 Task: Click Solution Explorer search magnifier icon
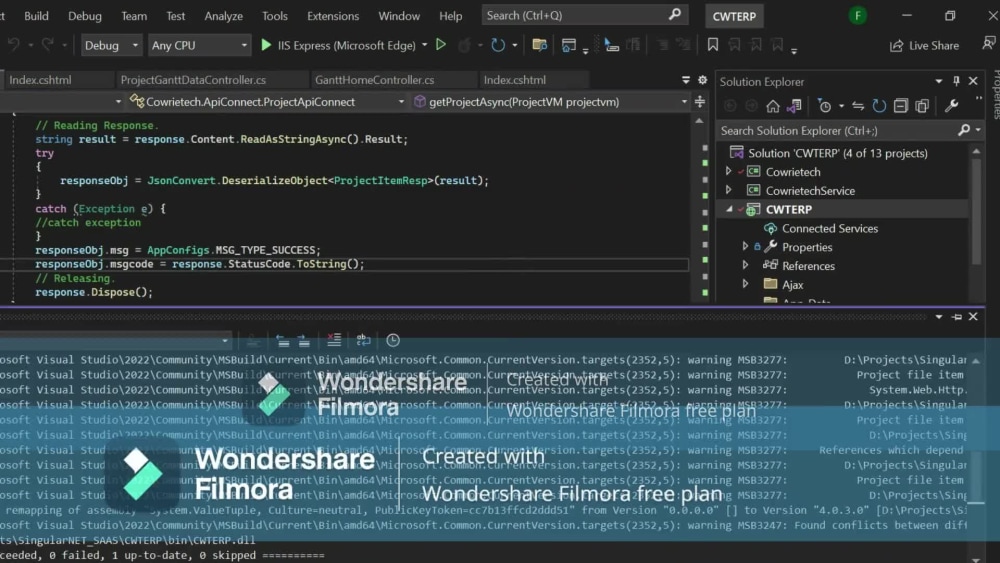964,130
